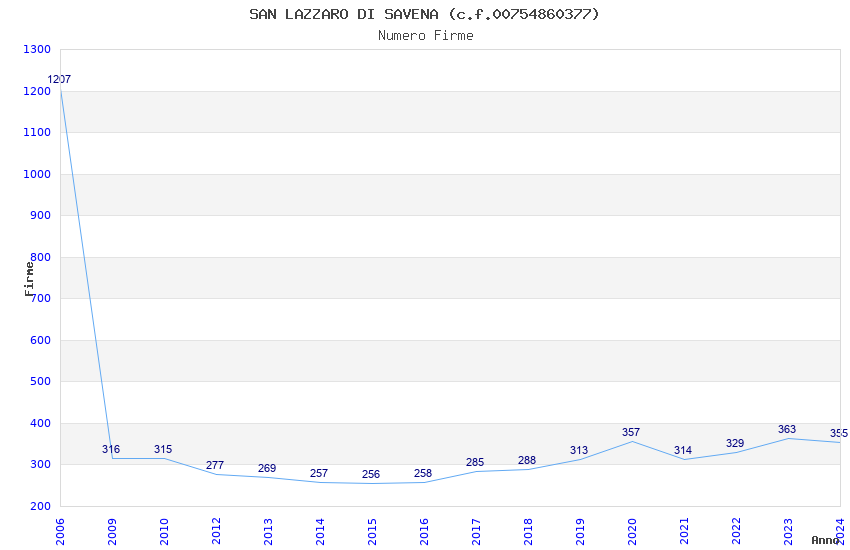Click the y-axis value 600
Image resolution: width=850 pixels, height=550 pixels.
40,340
